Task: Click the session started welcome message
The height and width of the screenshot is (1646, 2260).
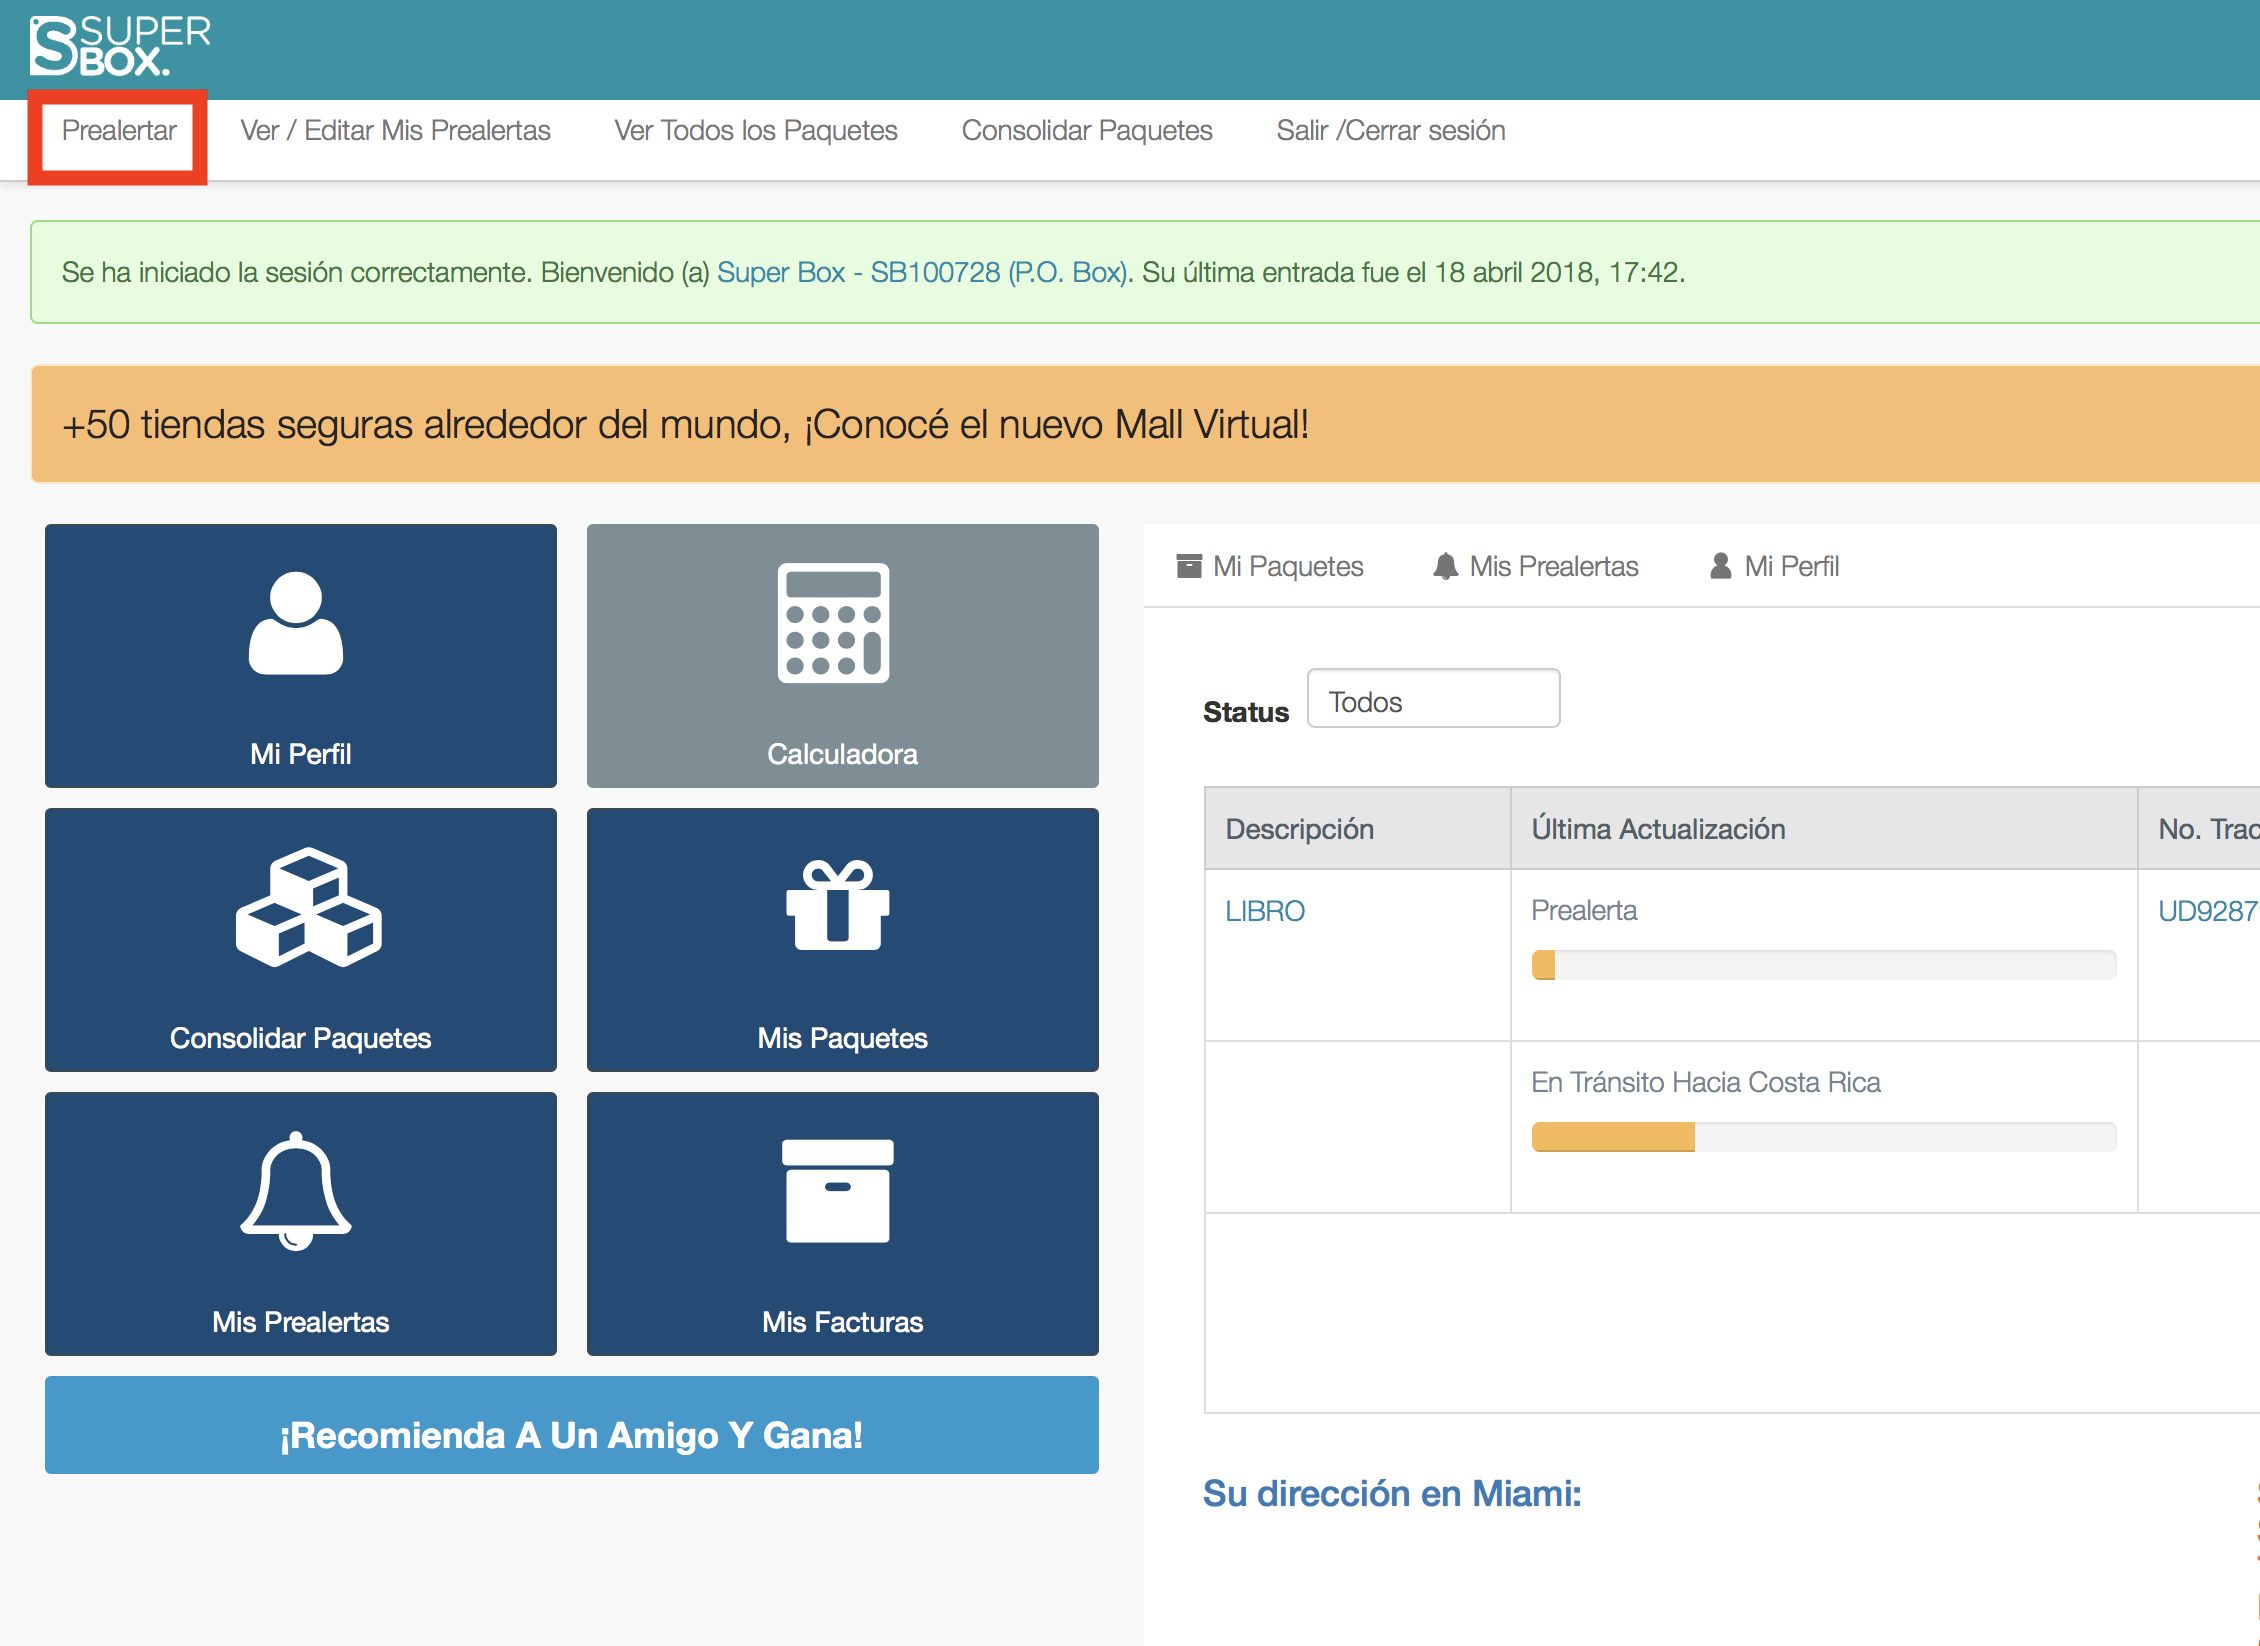Action: (x=1145, y=272)
